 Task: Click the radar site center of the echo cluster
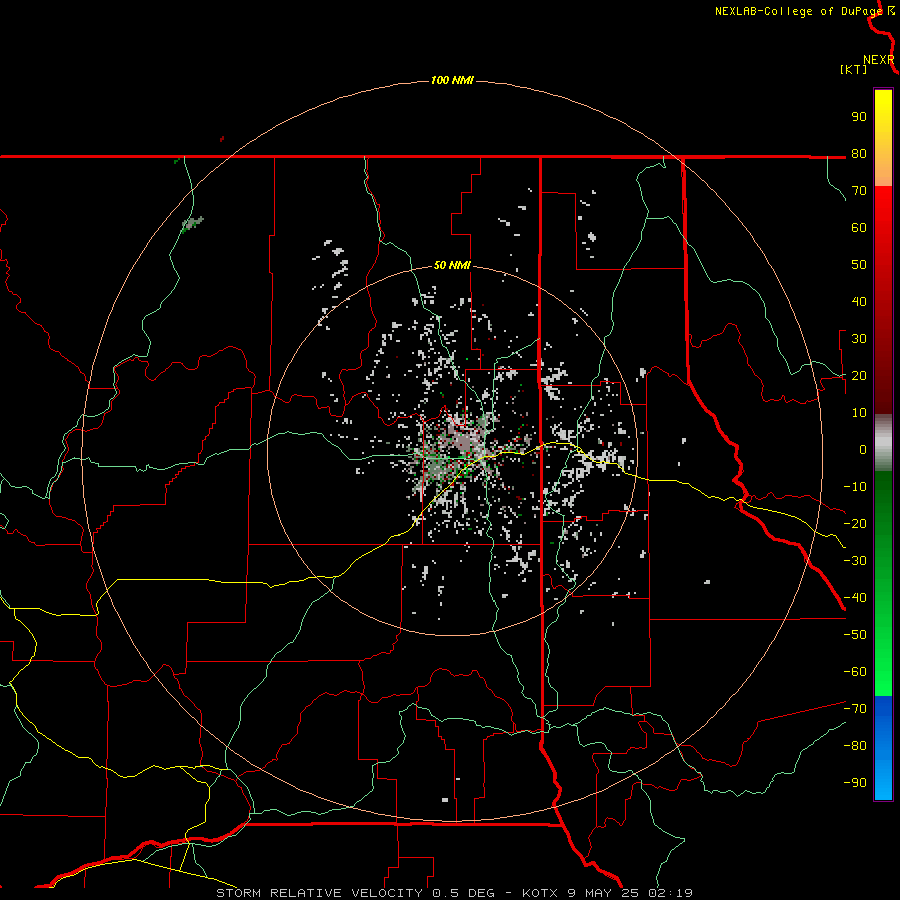454,453
